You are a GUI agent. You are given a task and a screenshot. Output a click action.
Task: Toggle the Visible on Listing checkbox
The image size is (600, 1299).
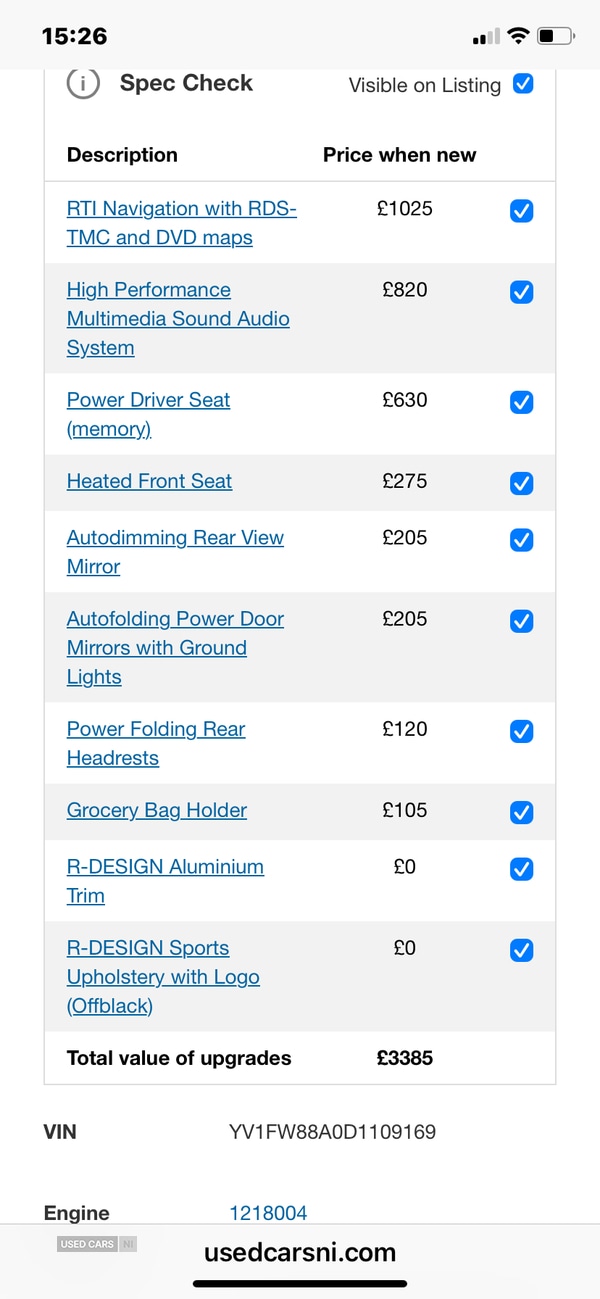pos(522,84)
